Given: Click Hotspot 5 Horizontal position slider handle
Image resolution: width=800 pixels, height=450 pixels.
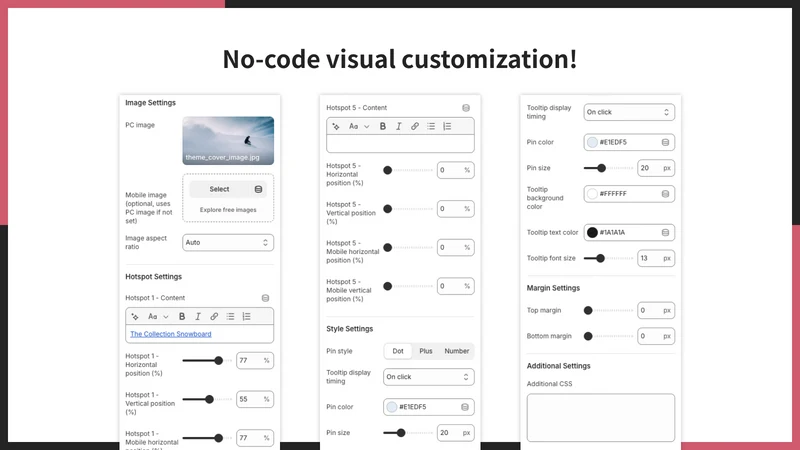Looking at the screenshot, I should (388, 170).
